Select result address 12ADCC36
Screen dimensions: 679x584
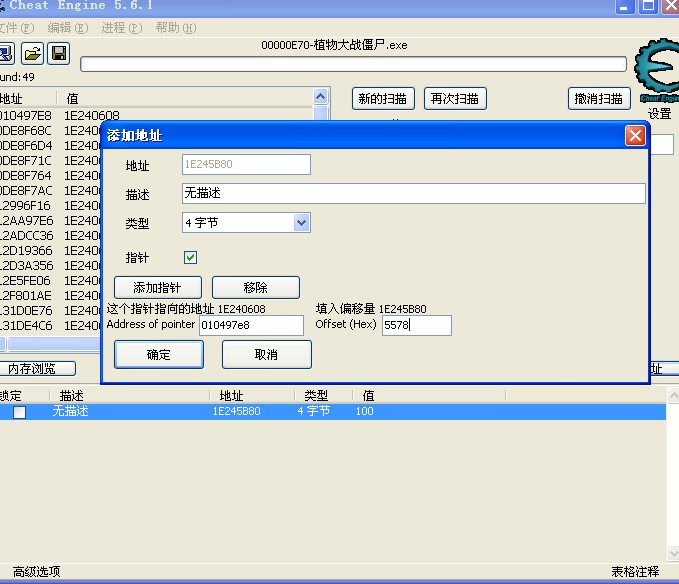(x=26, y=236)
